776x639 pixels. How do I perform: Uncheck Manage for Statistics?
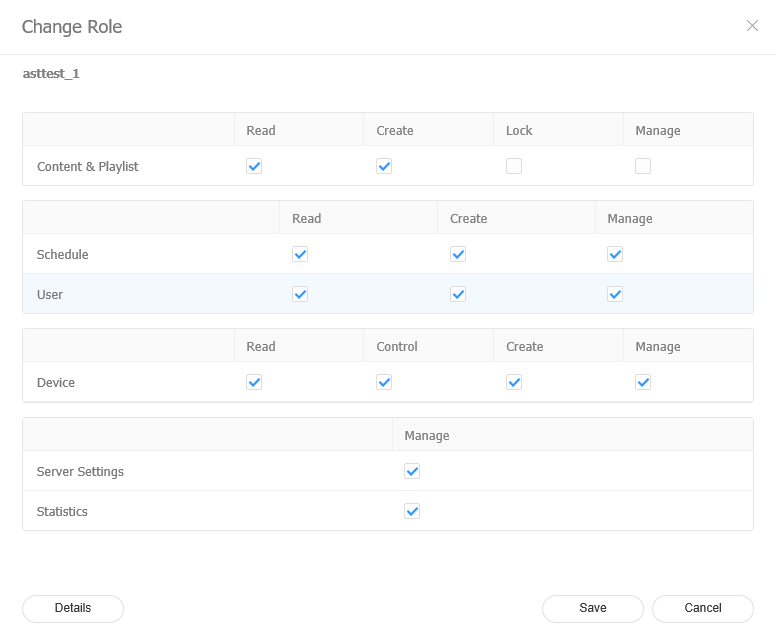click(x=412, y=512)
